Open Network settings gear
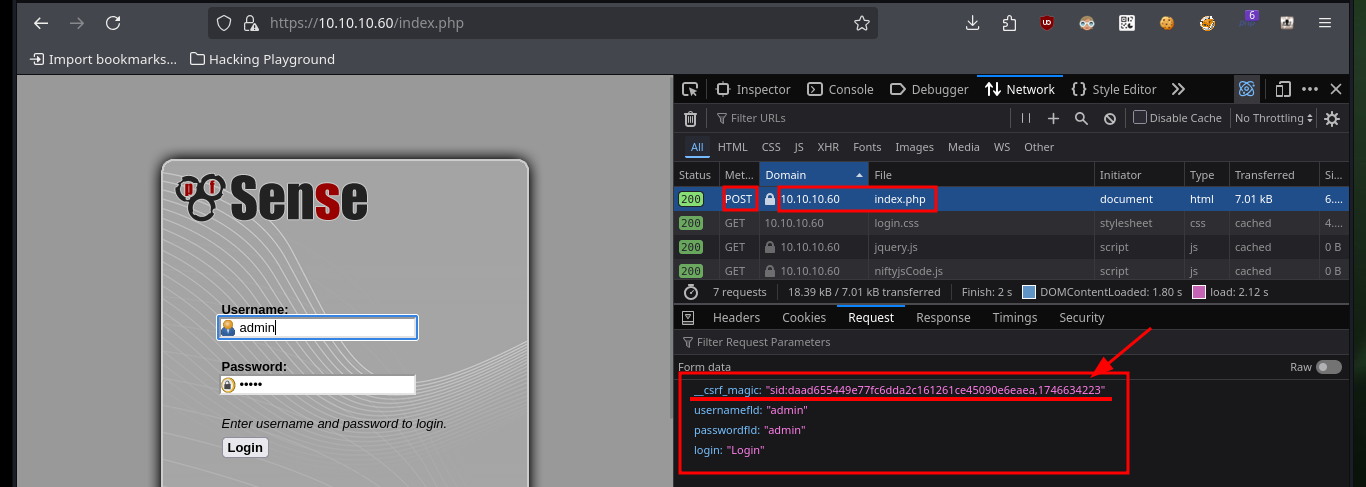 (1332, 118)
